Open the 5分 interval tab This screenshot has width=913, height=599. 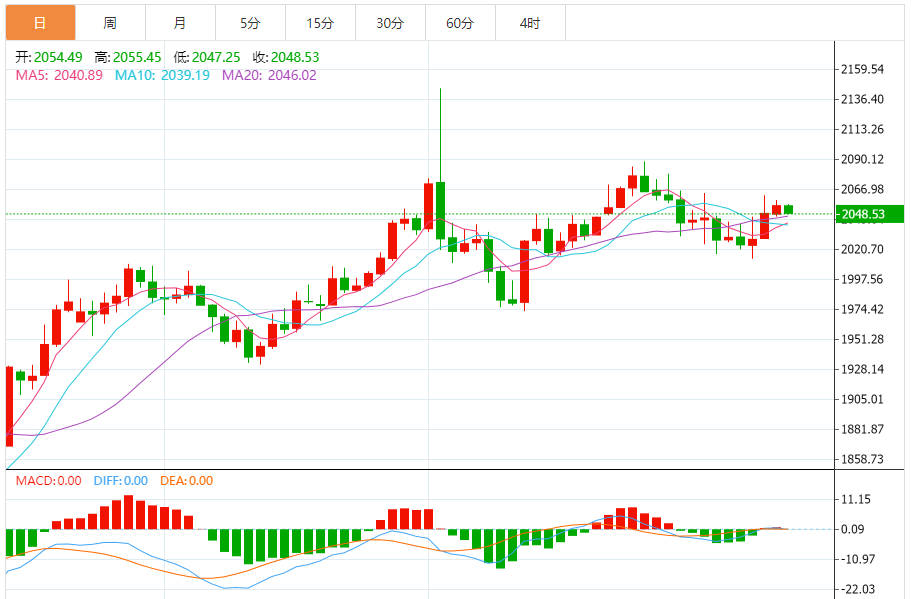point(250,23)
